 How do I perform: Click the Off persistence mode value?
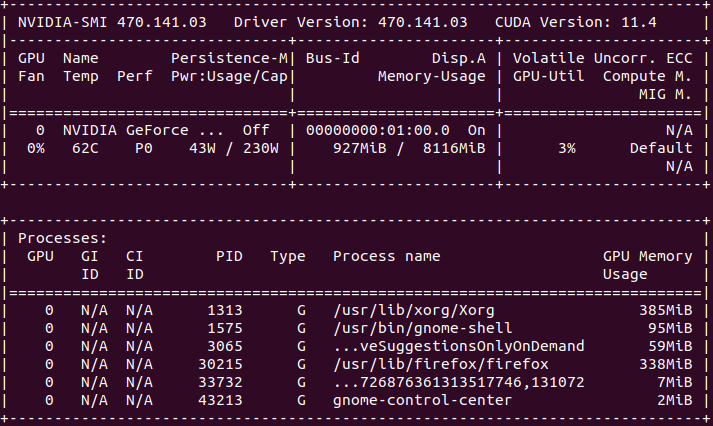[x=256, y=130]
